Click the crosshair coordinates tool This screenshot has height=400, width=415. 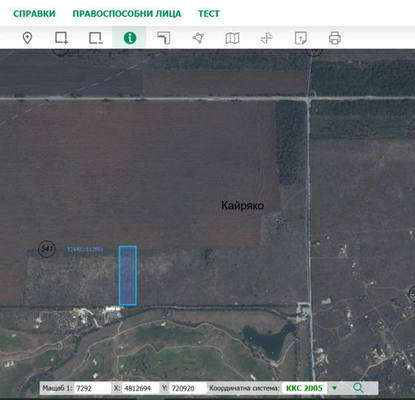click(266, 38)
